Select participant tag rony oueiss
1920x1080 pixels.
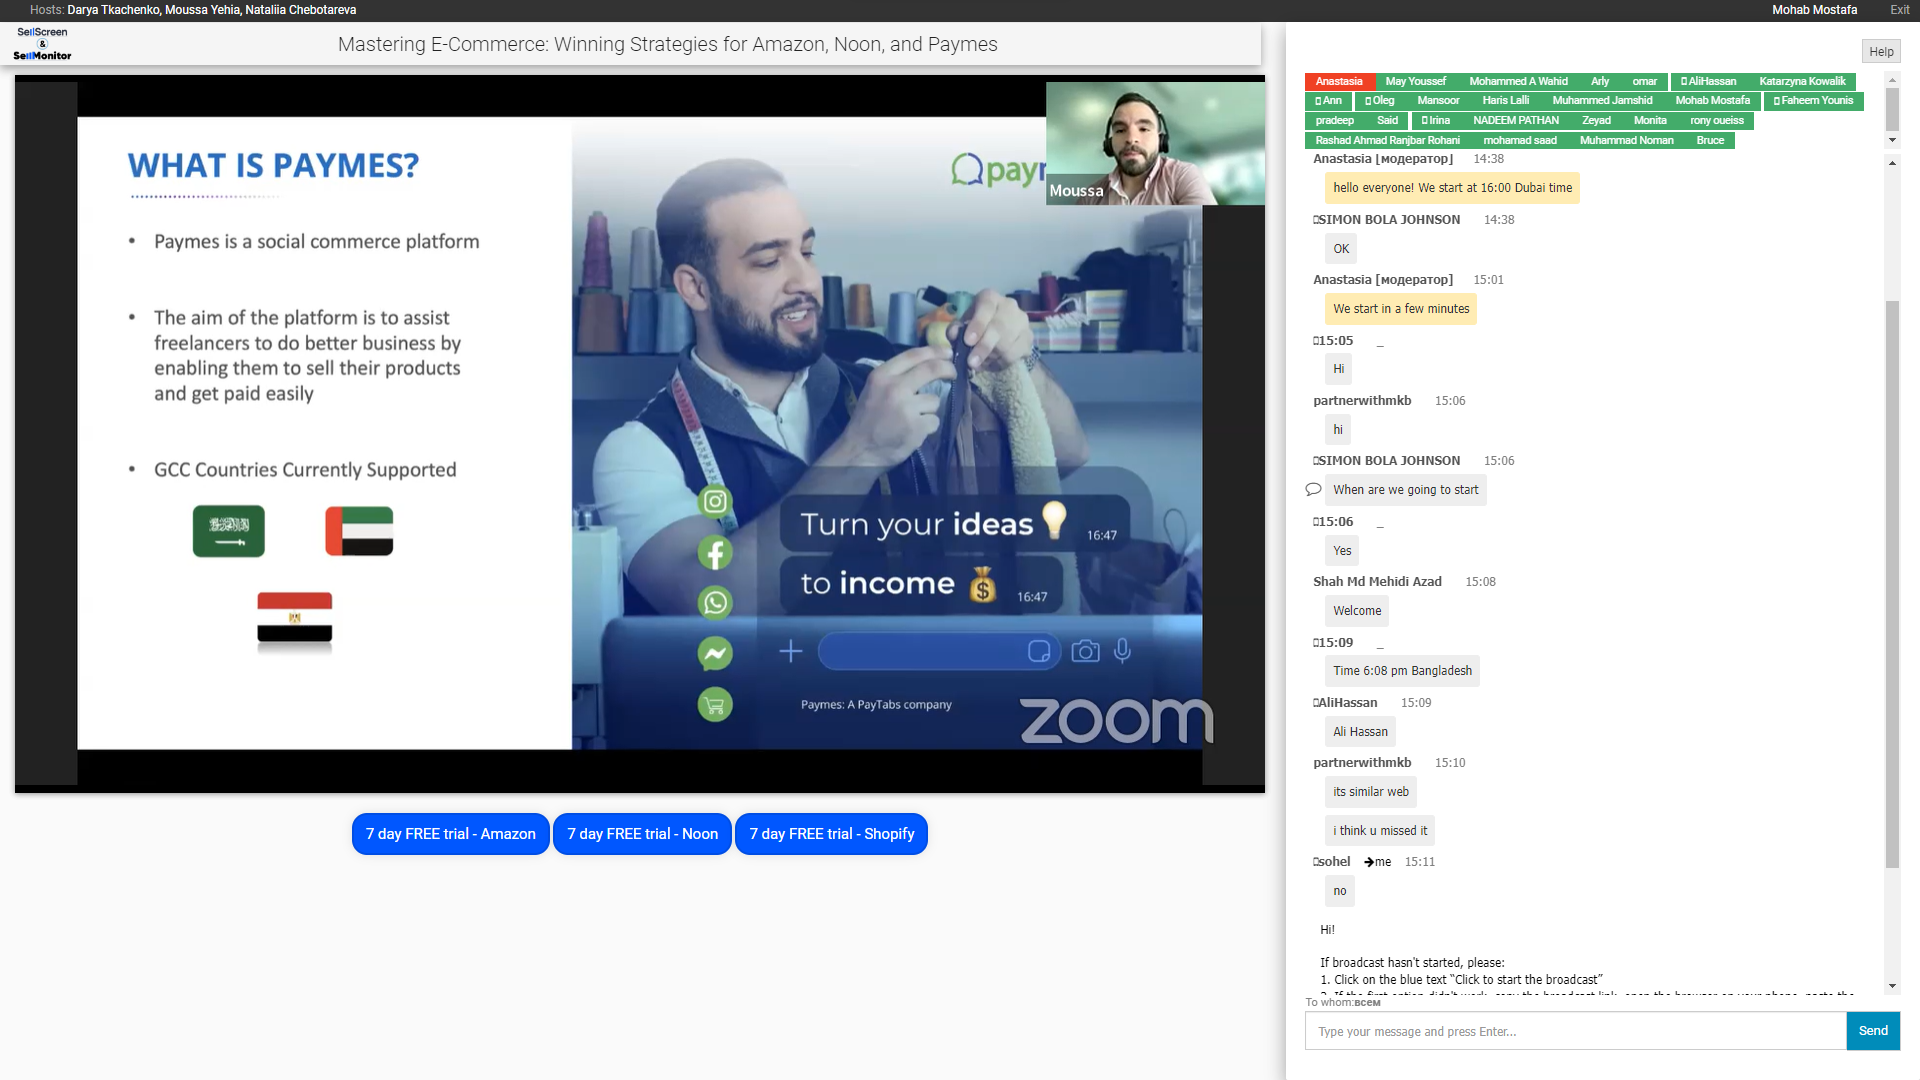pos(1716,120)
